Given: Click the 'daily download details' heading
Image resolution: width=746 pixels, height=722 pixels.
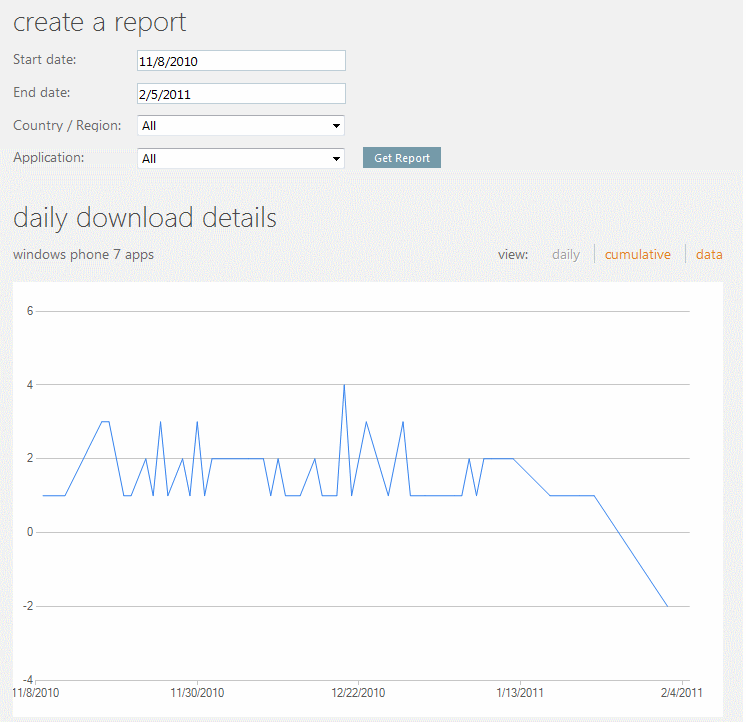Looking at the screenshot, I should pos(145,218).
